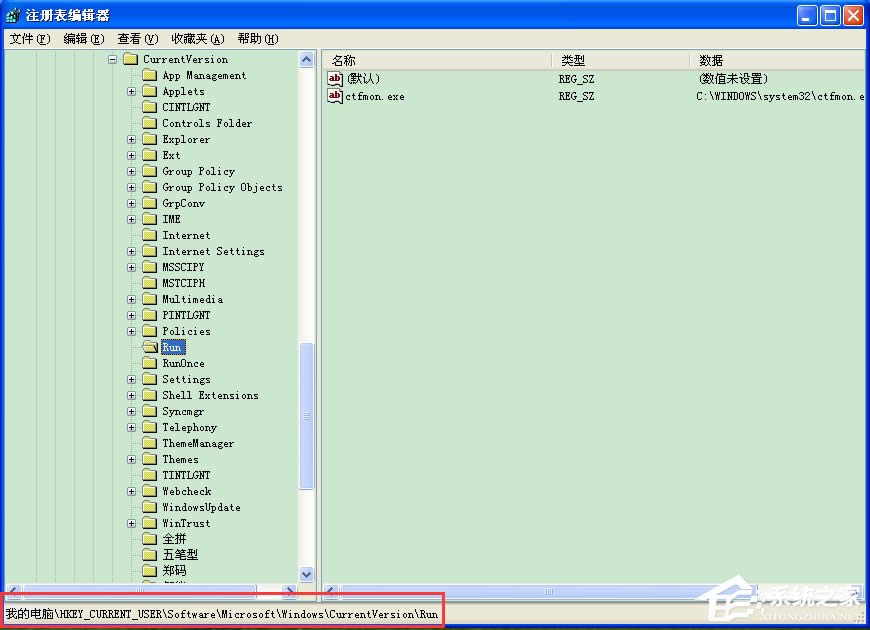Expand the Policies registry key
The height and width of the screenshot is (630, 870).
131,331
